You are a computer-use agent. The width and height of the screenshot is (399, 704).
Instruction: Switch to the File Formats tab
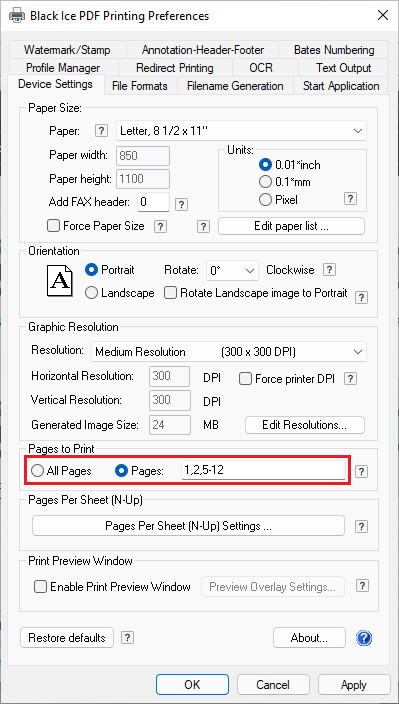point(140,86)
